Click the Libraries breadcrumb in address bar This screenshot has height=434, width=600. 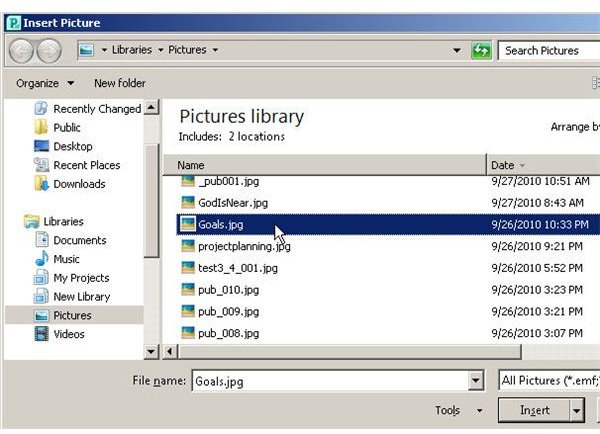[x=132, y=50]
